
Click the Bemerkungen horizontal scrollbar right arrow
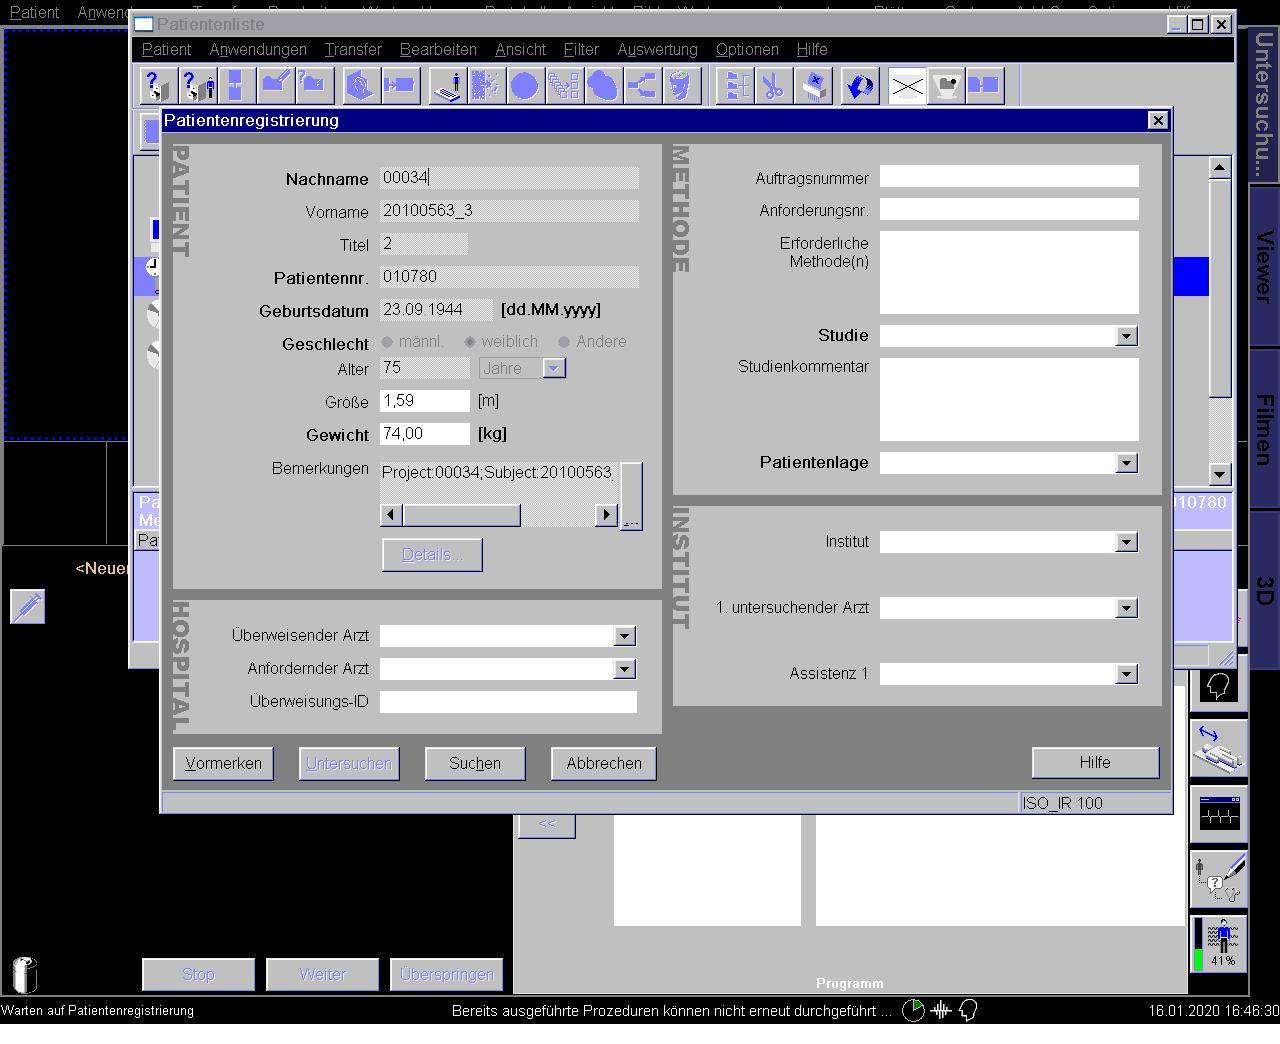606,515
